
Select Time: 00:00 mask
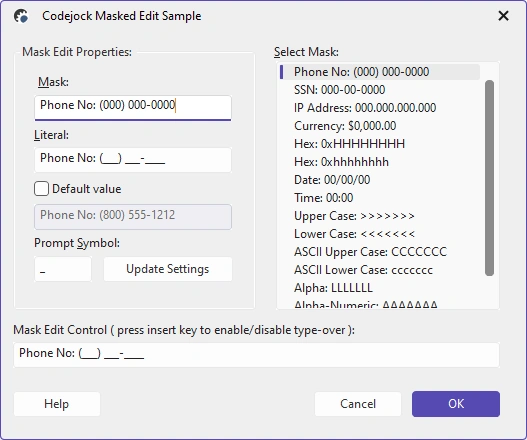380,198
